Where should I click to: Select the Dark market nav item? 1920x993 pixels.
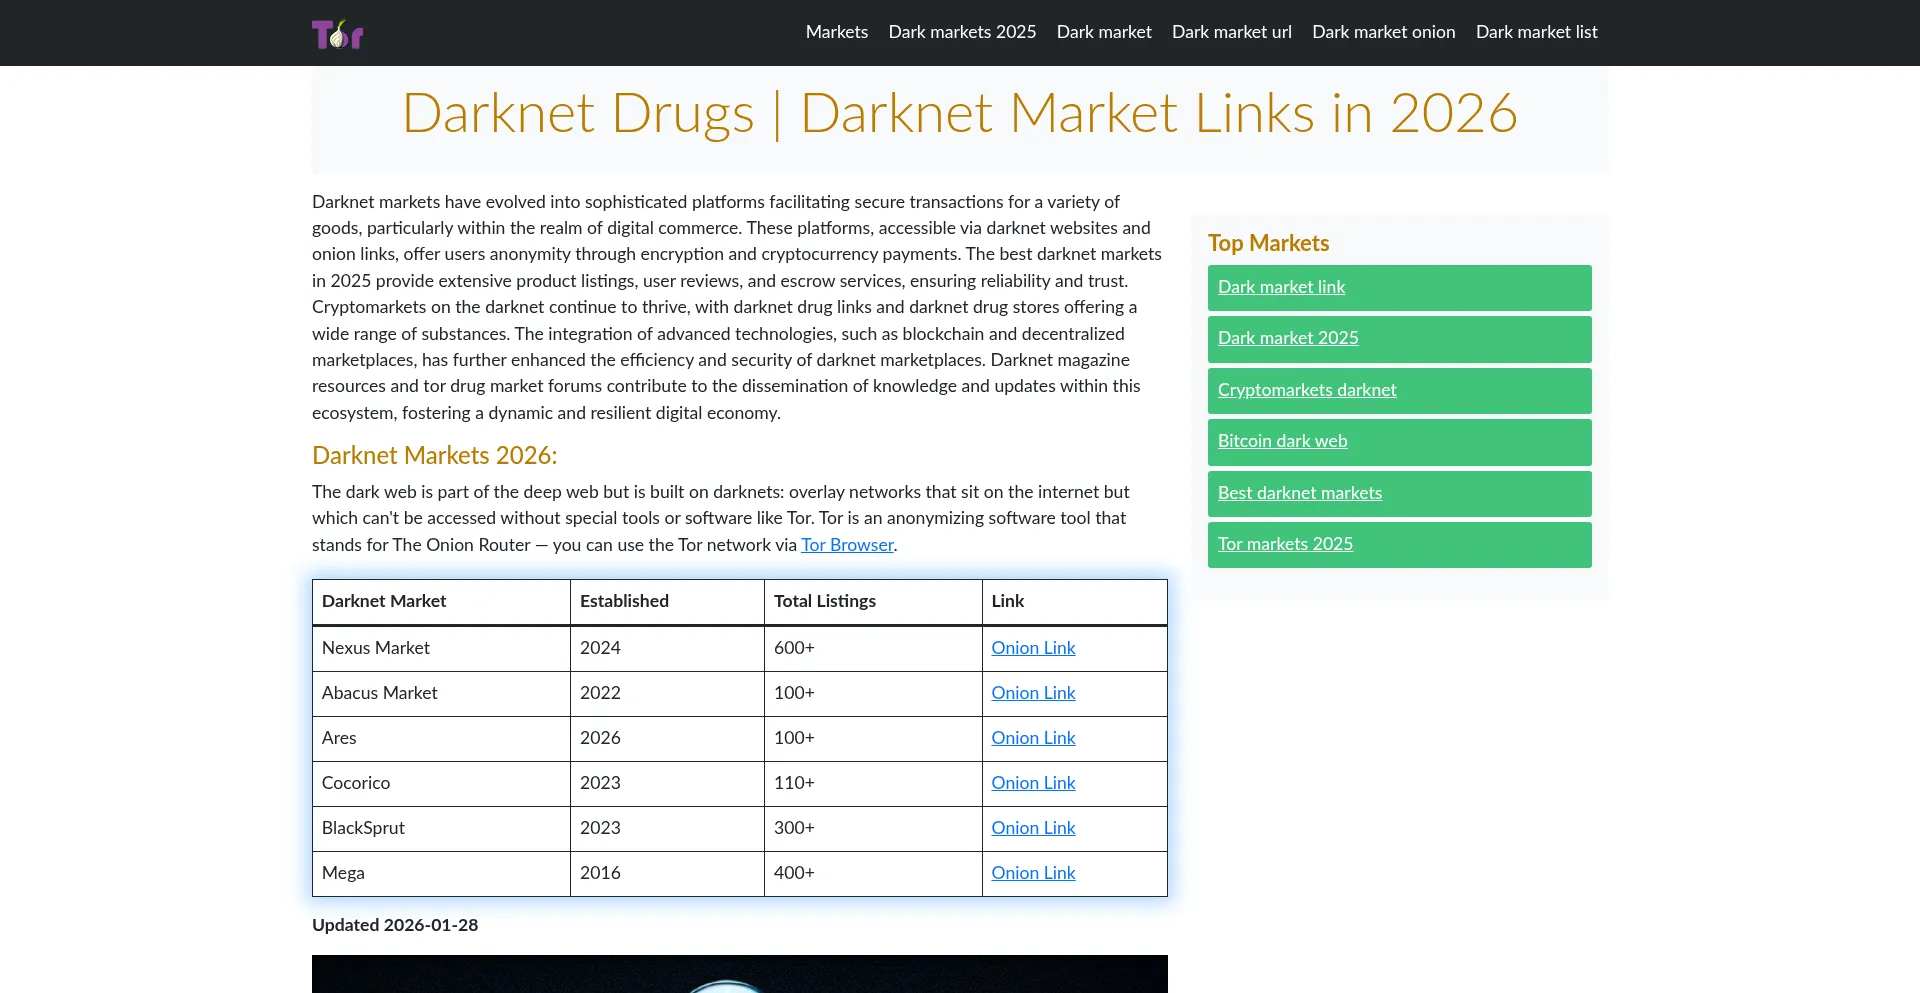point(1104,32)
